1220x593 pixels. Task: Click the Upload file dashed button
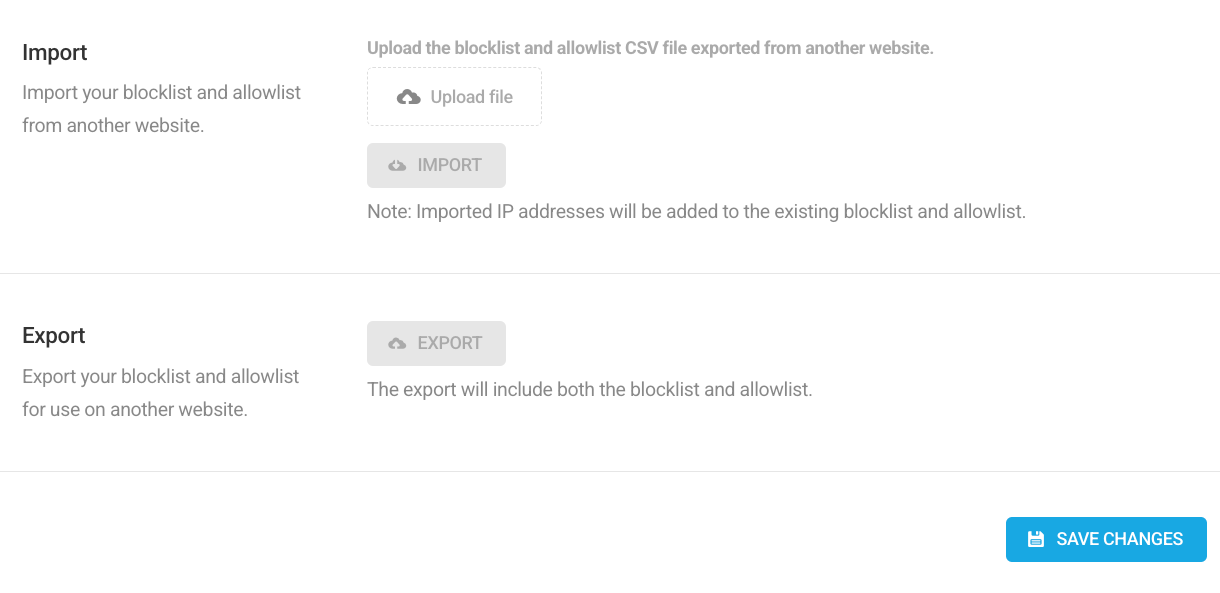(454, 96)
